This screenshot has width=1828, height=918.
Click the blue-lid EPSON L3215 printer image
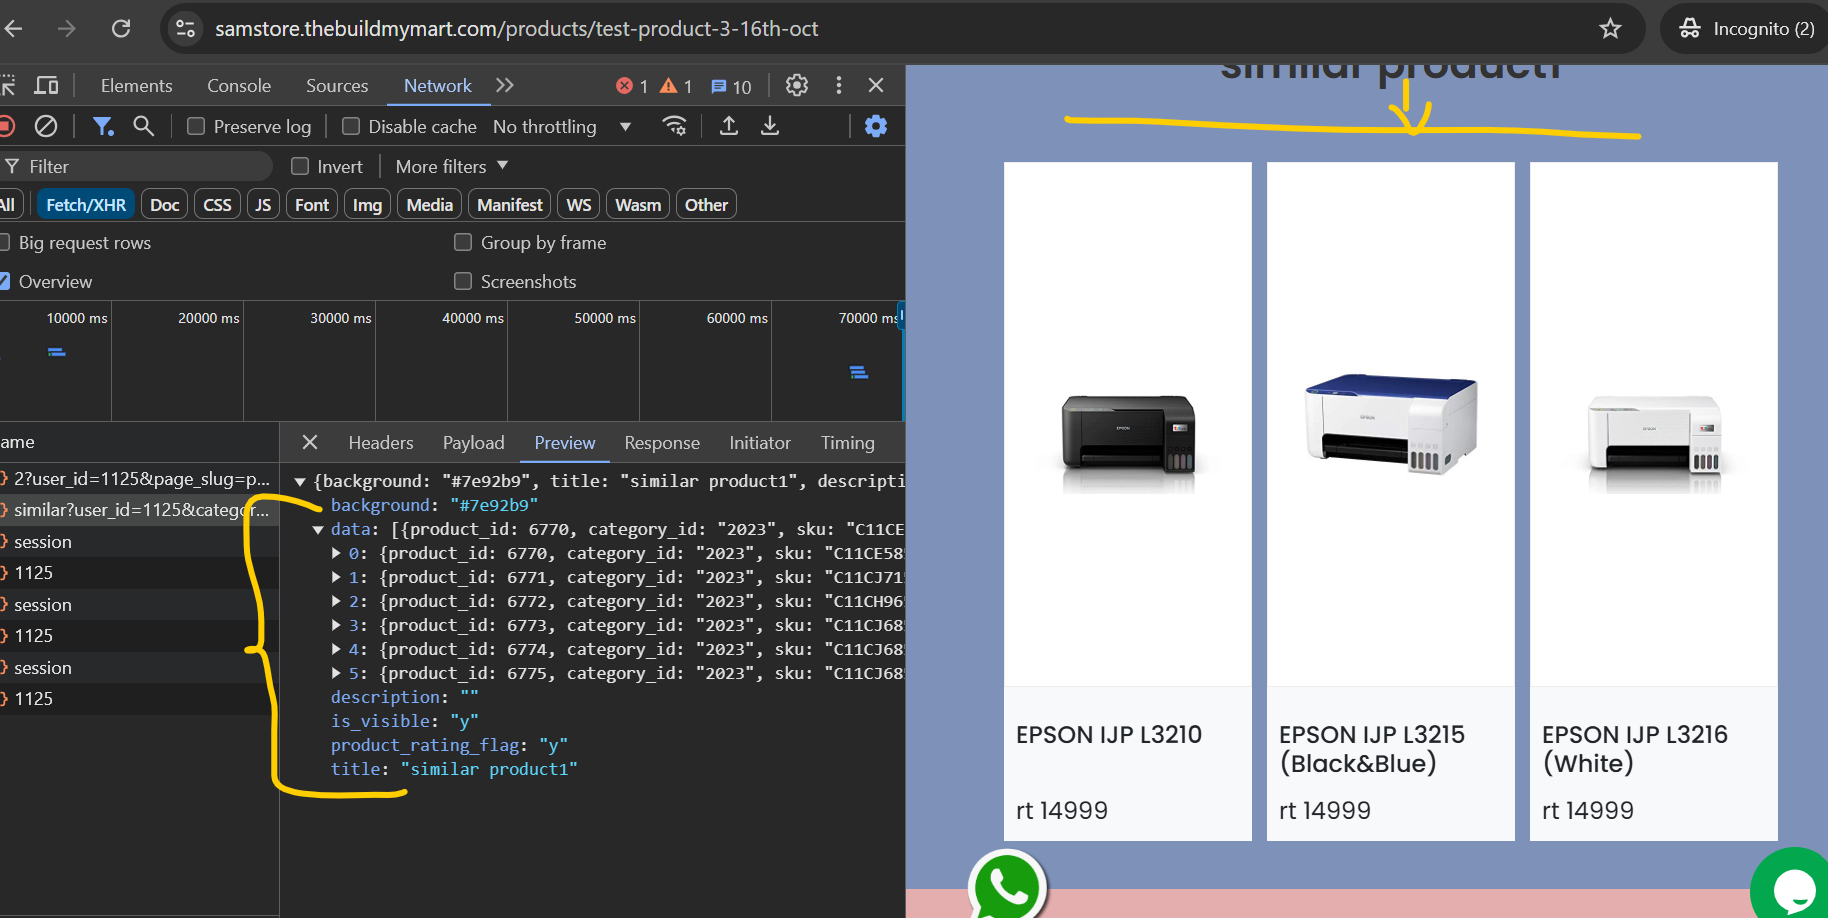tap(1391, 424)
